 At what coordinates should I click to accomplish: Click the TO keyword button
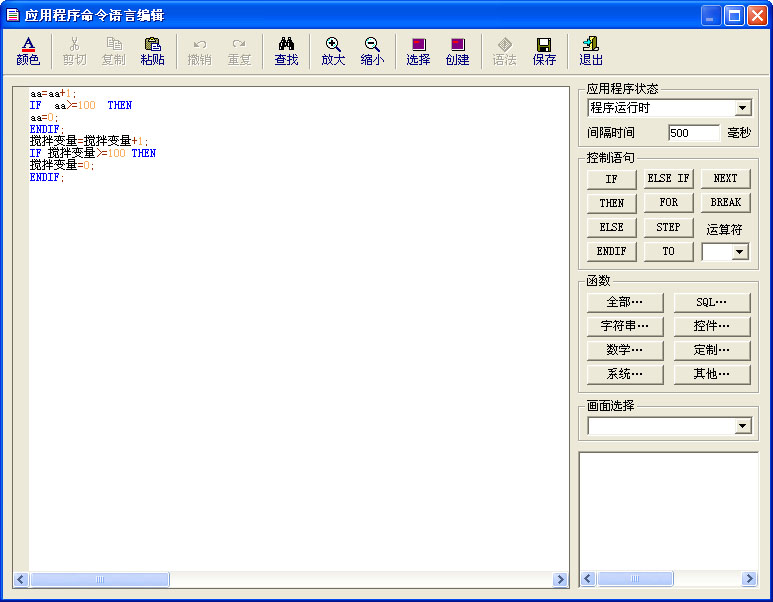[x=668, y=251]
